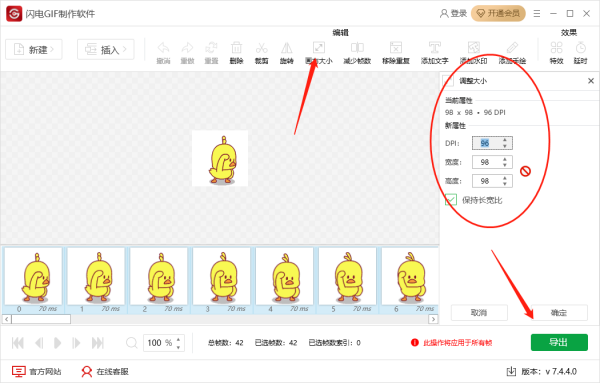
Task: Increase the 宽度 width with up arrow
Action: click(505, 159)
